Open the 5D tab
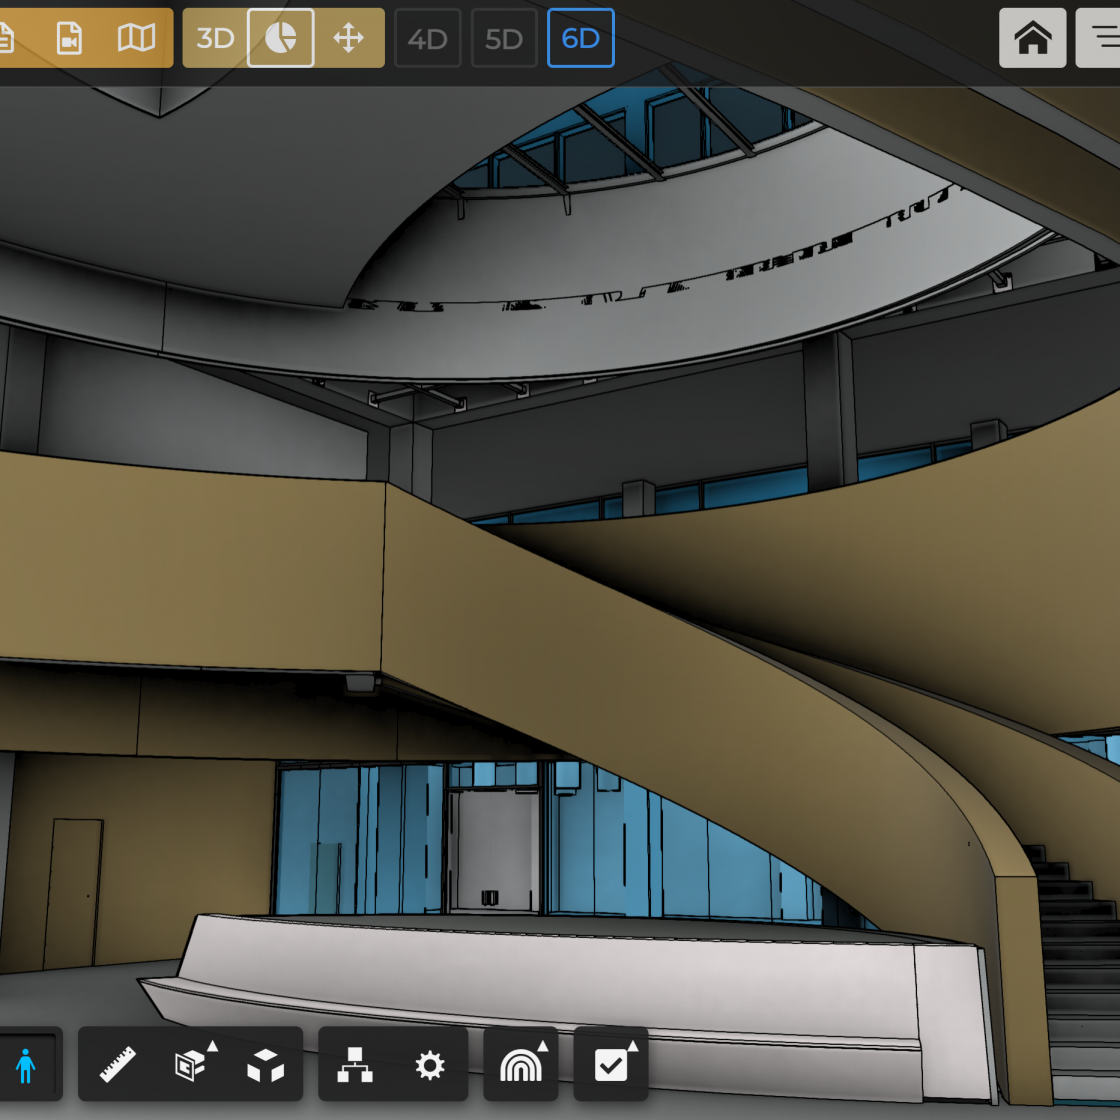Viewport: 1120px width, 1120px height. click(504, 37)
